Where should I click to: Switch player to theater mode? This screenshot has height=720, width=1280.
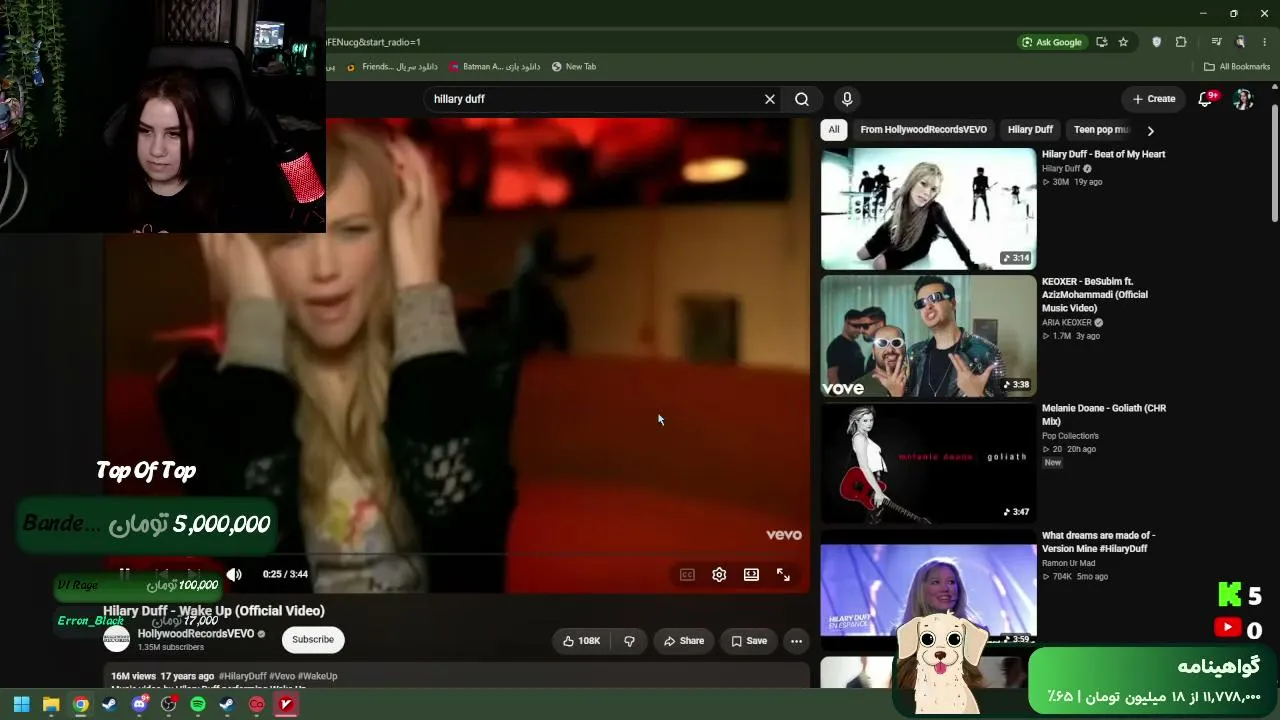[x=751, y=574]
